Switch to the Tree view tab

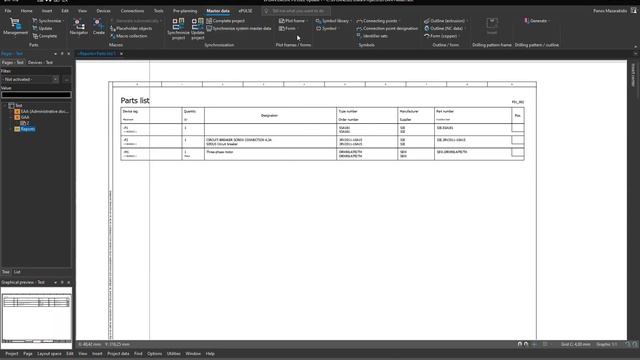pos(5,272)
